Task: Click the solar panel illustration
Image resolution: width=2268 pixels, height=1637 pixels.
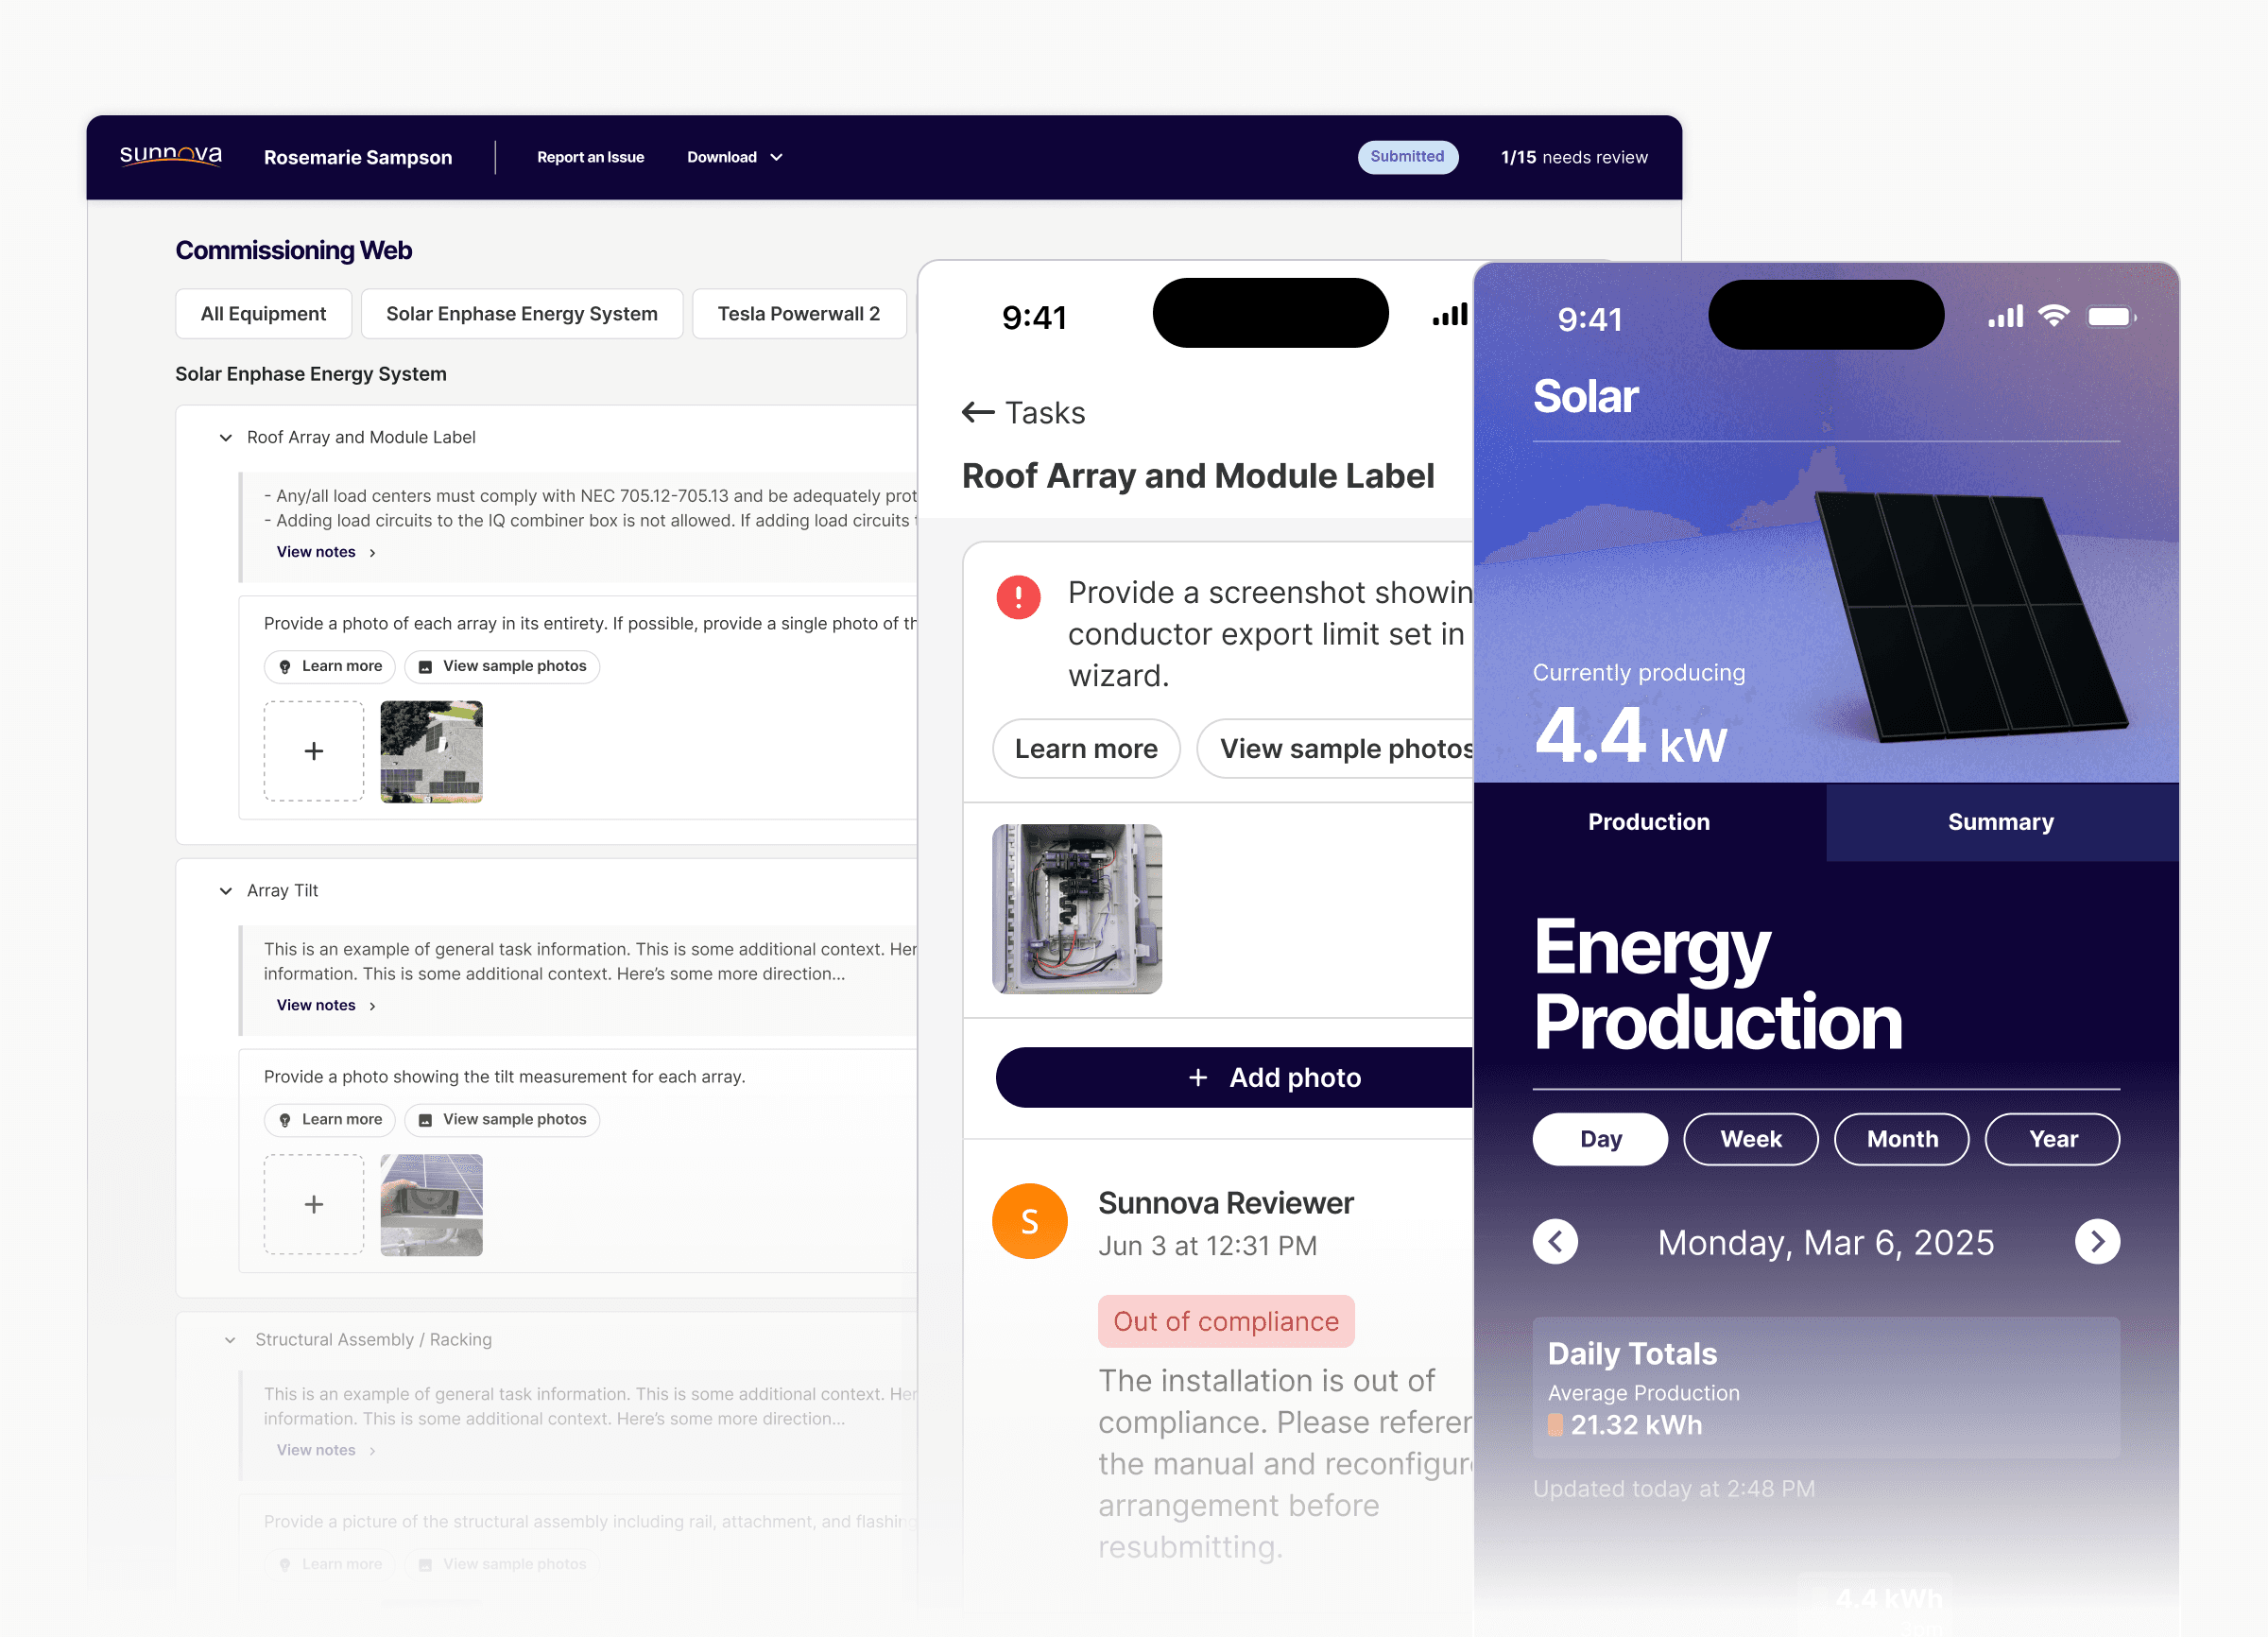Action: pos(1970,615)
